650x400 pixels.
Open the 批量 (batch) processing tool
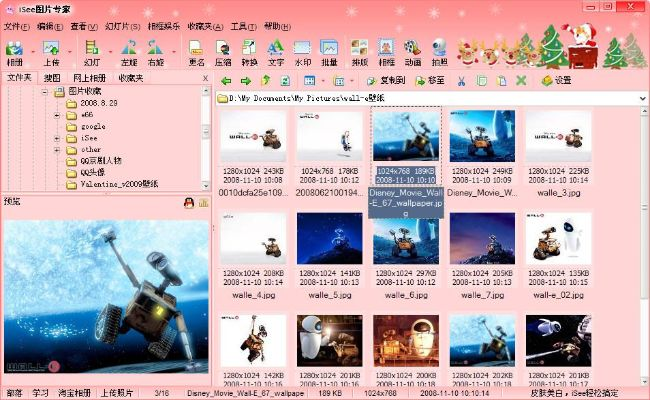pos(328,52)
